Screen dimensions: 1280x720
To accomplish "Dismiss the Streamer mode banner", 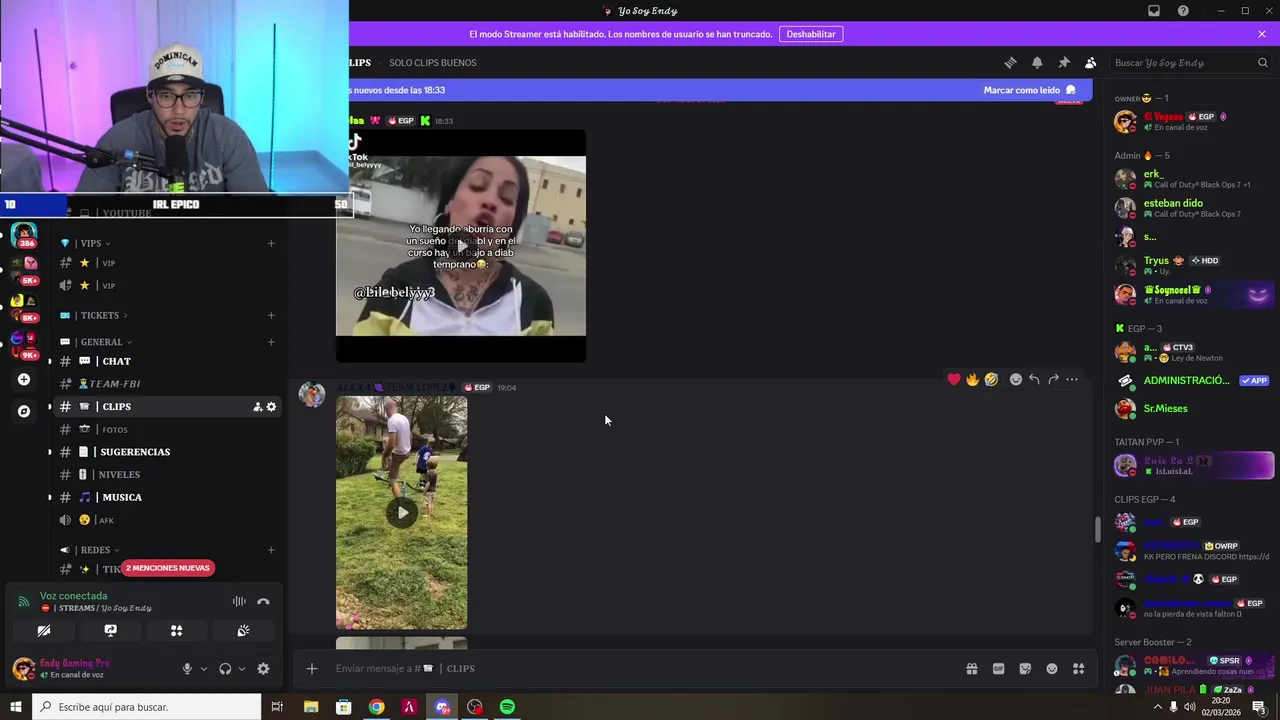I will click(x=1262, y=34).
